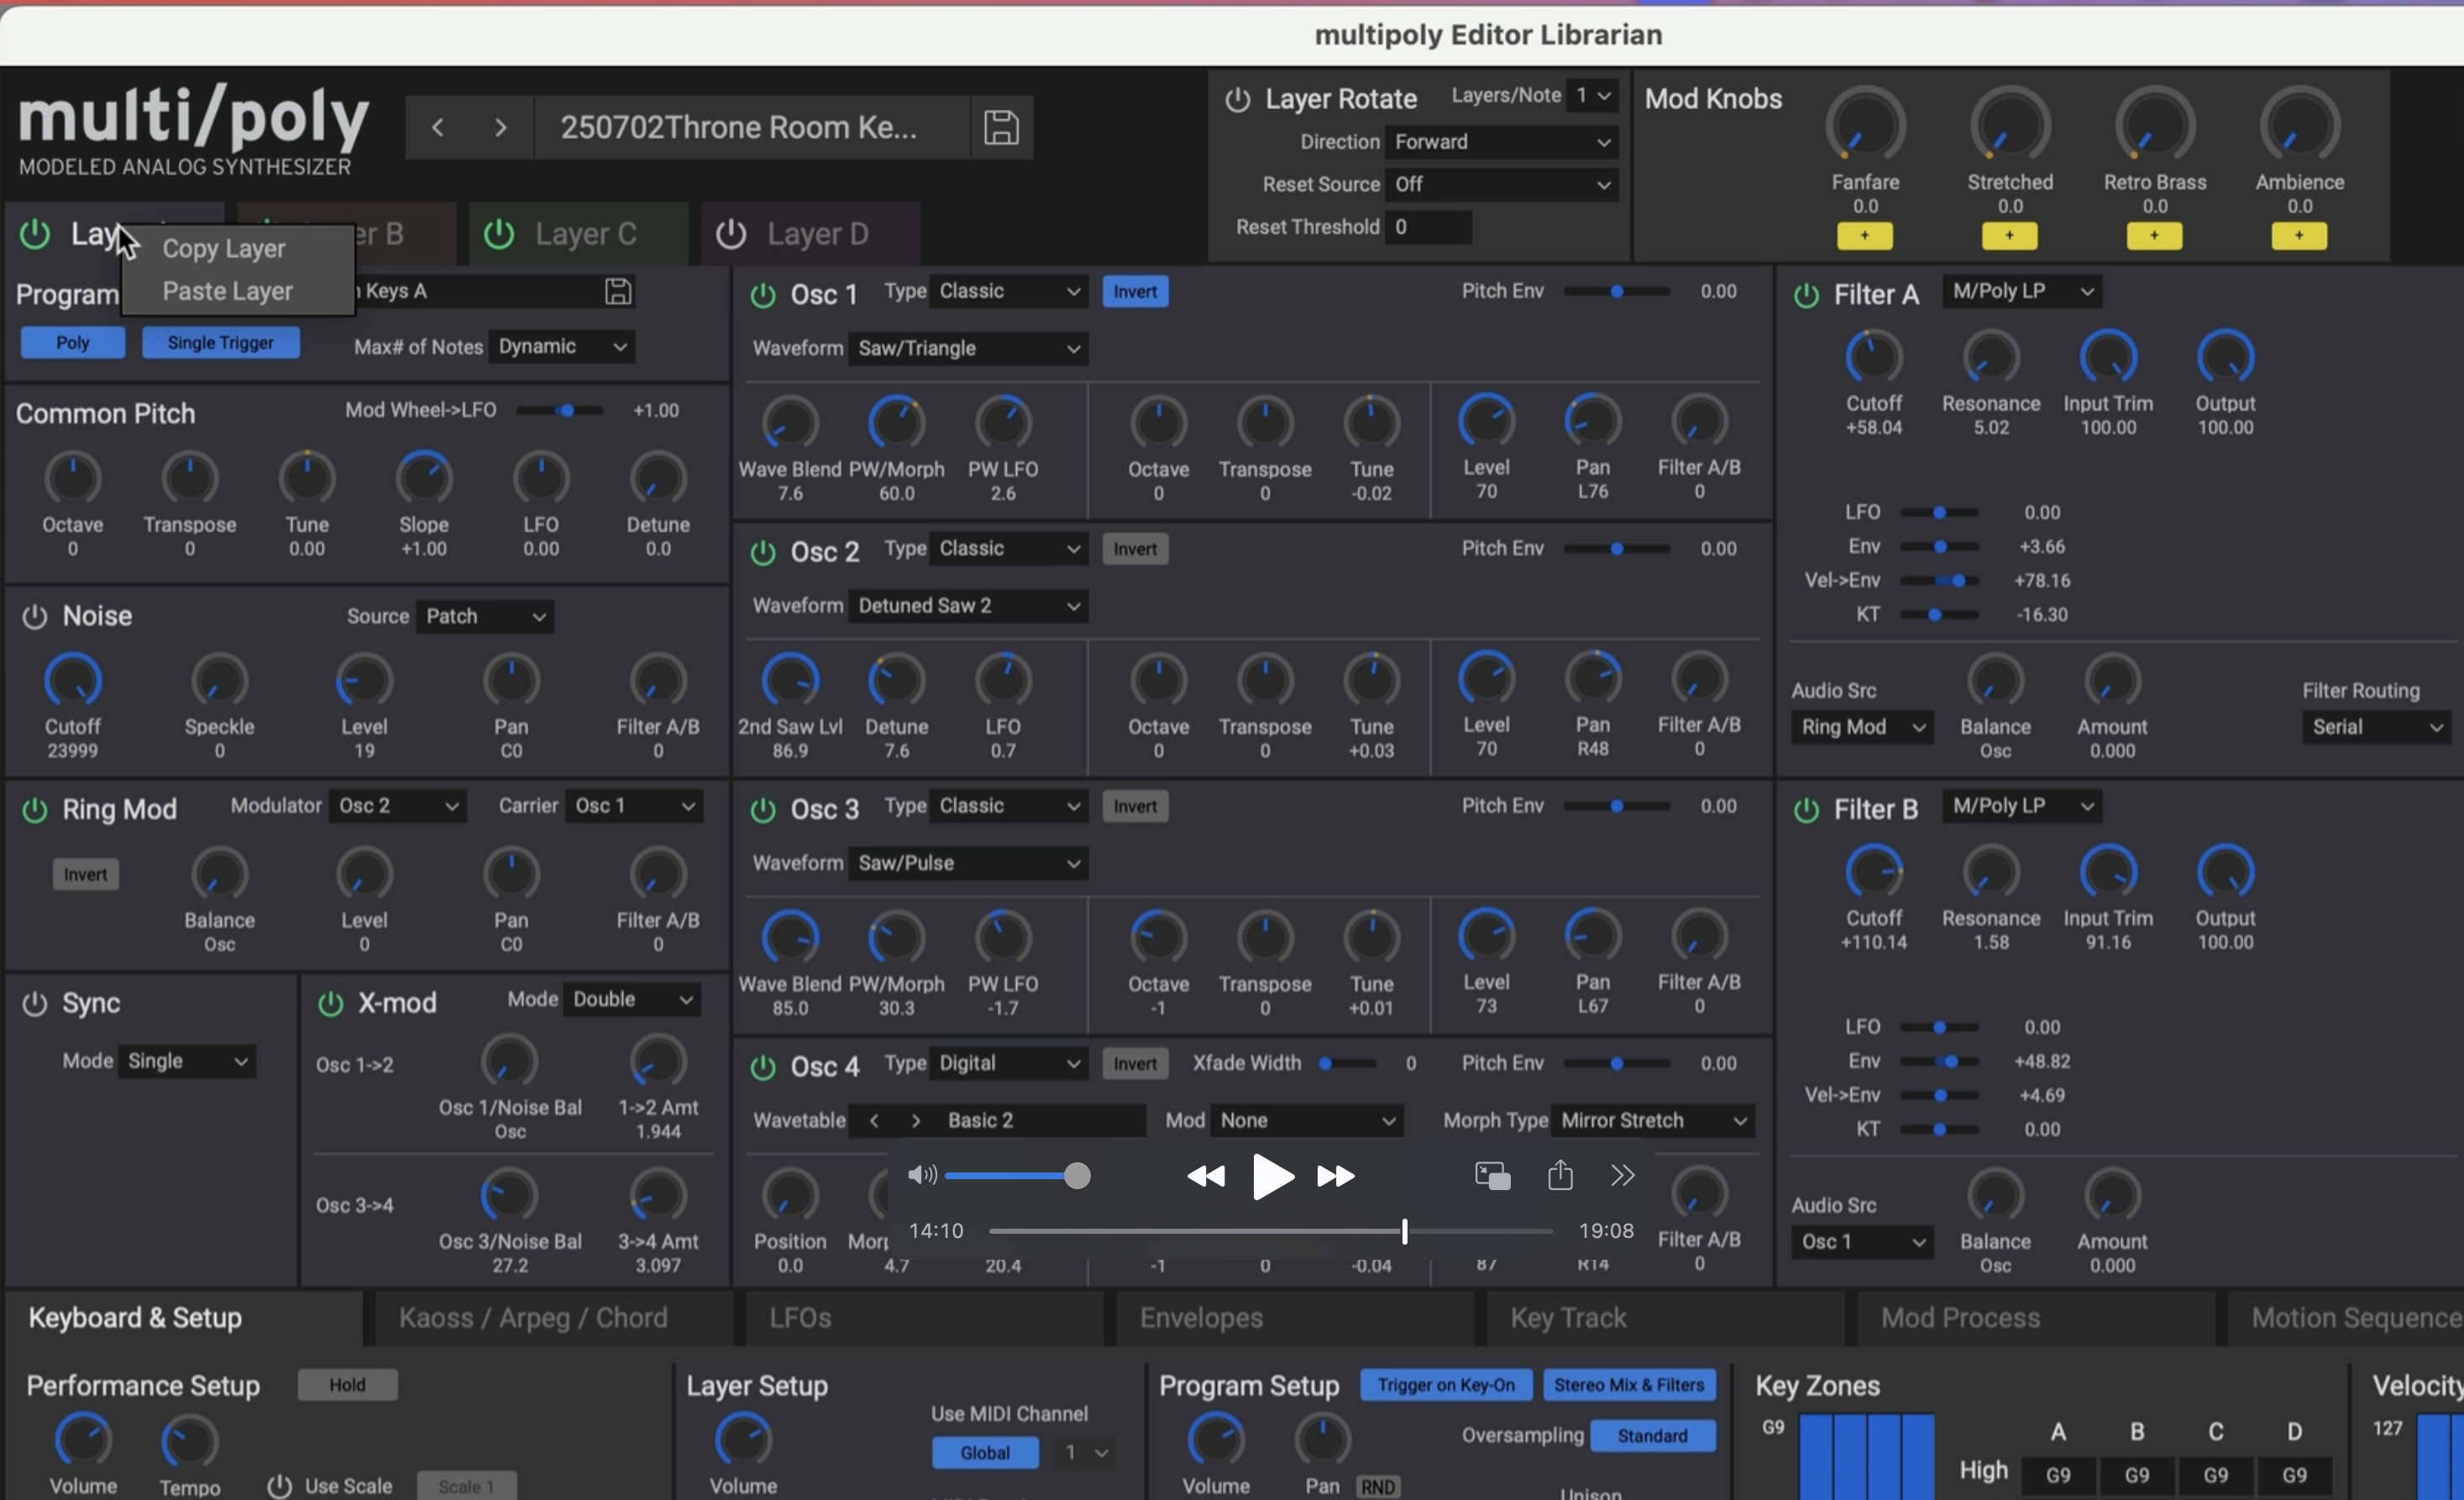Choose Paste Layer from context menu

point(227,292)
